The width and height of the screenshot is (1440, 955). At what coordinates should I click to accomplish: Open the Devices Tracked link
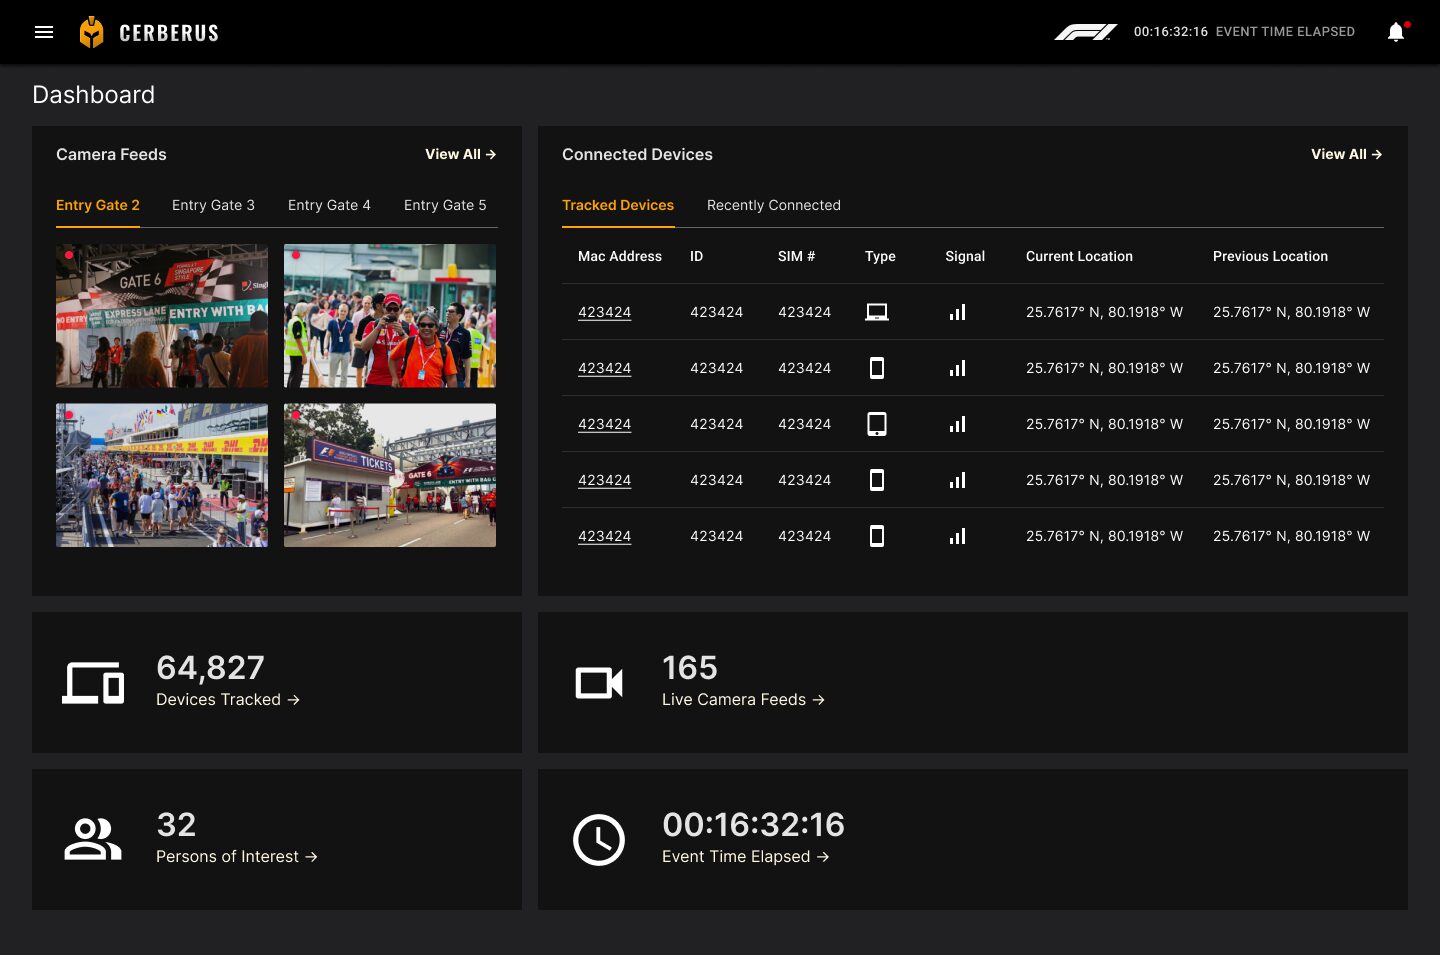click(x=227, y=700)
